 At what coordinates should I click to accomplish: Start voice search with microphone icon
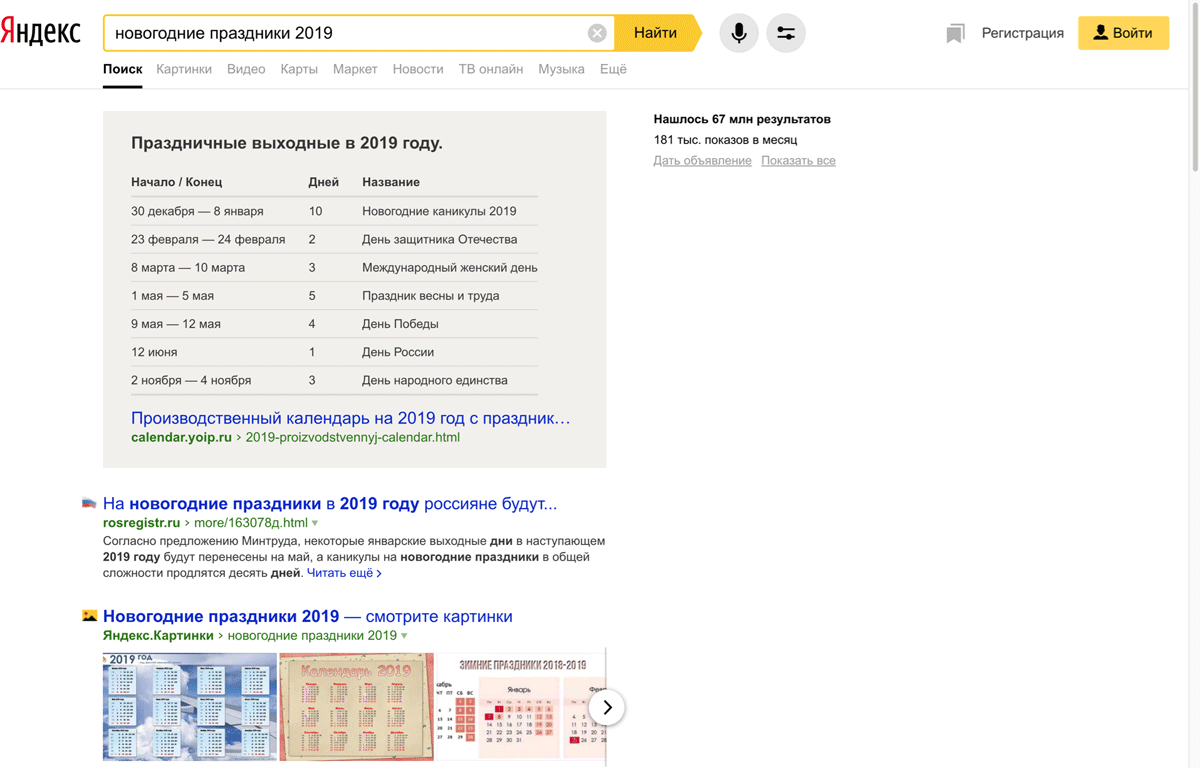(x=739, y=33)
